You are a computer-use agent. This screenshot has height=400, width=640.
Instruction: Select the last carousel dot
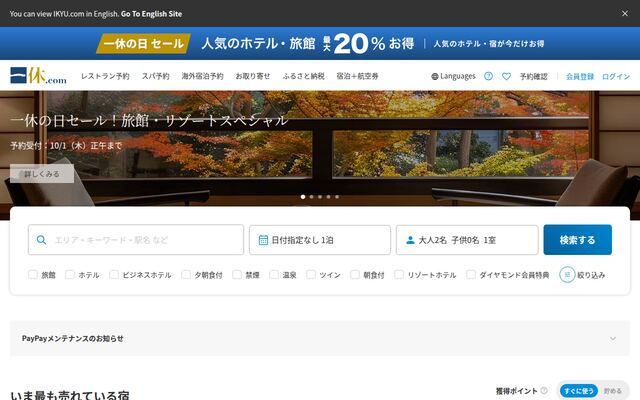click(337, 197)
